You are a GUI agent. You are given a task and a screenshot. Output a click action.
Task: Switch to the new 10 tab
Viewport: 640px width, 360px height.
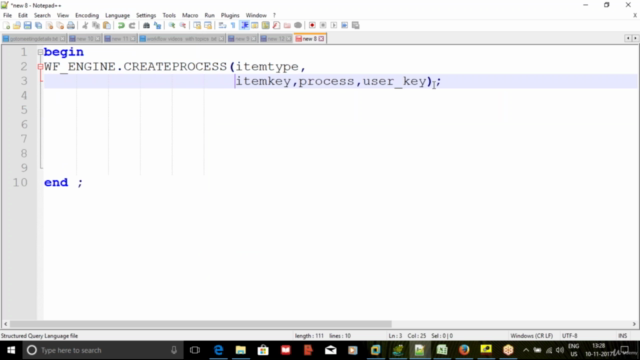pyautogui.click(x=84, y=38)
